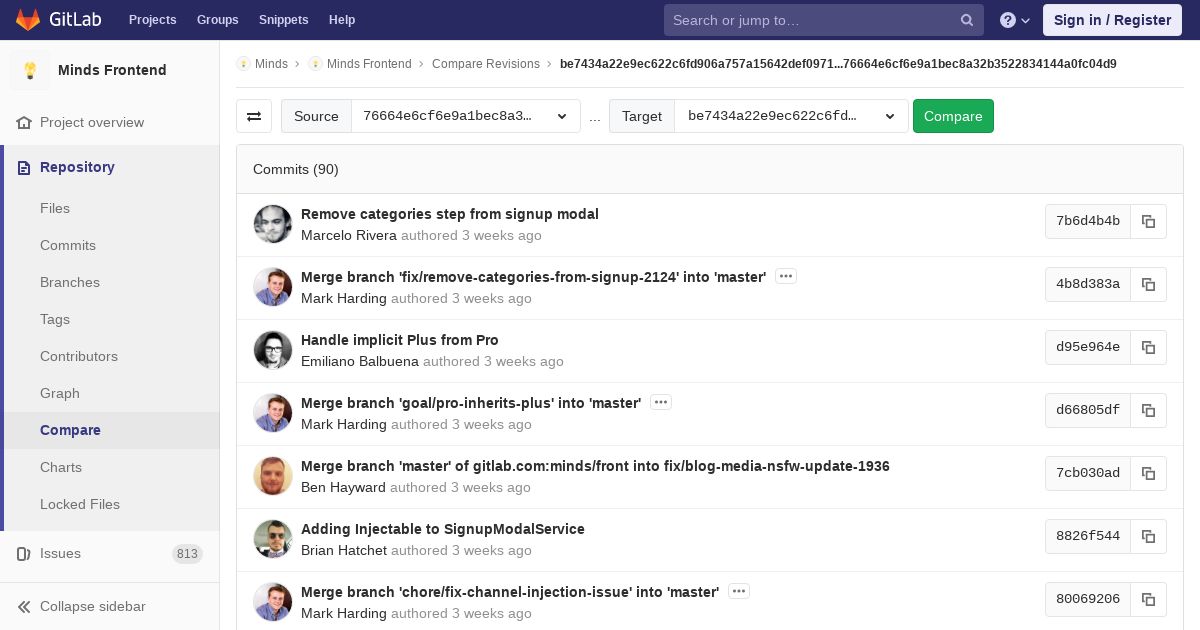
Task: Click the Minds breadcrumb lightbulb icon
Action: (243, 64)
